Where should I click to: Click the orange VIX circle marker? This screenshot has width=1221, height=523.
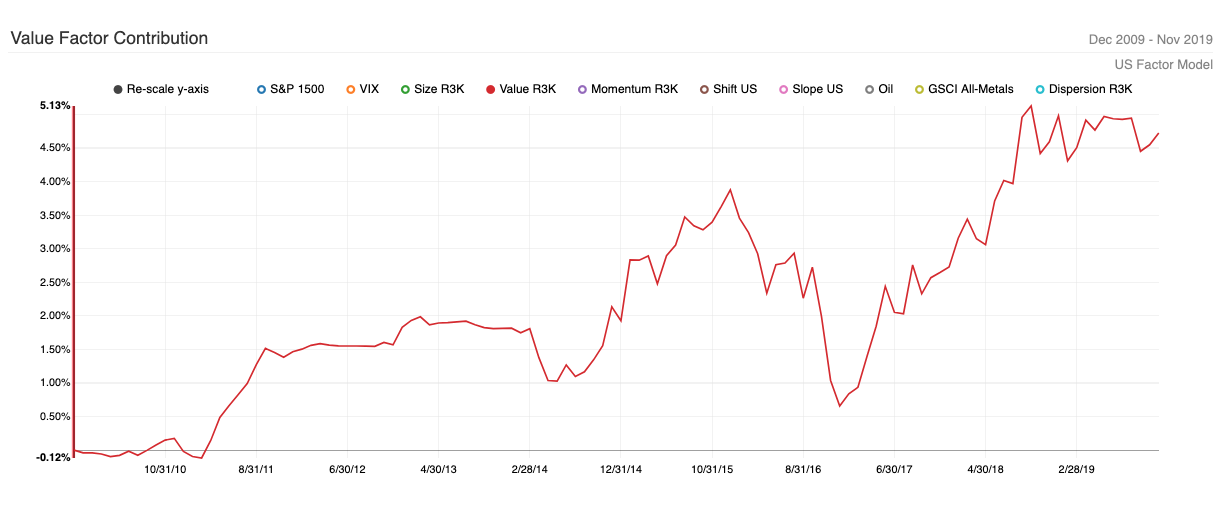tap(351, 89)
